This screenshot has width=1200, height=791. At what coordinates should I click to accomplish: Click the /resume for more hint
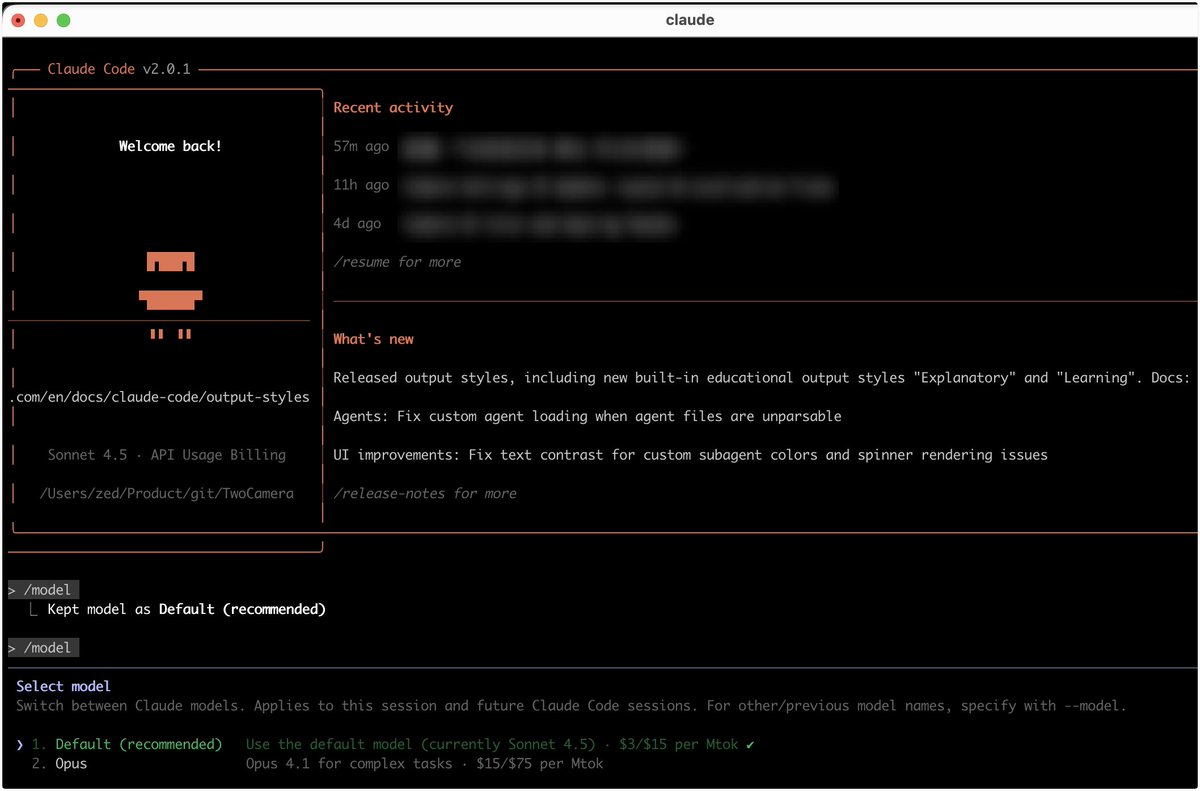[x=397, y=262]
